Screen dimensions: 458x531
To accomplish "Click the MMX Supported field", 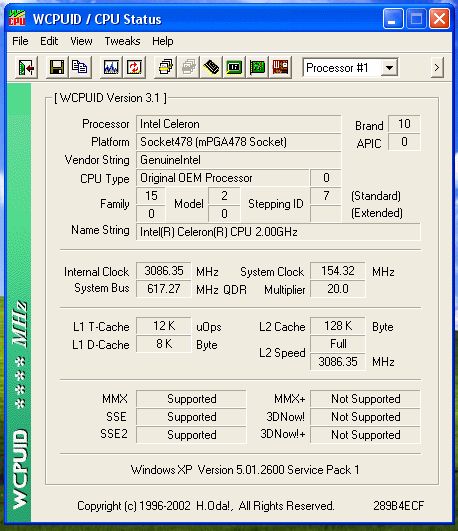I will tap(191, 399).
